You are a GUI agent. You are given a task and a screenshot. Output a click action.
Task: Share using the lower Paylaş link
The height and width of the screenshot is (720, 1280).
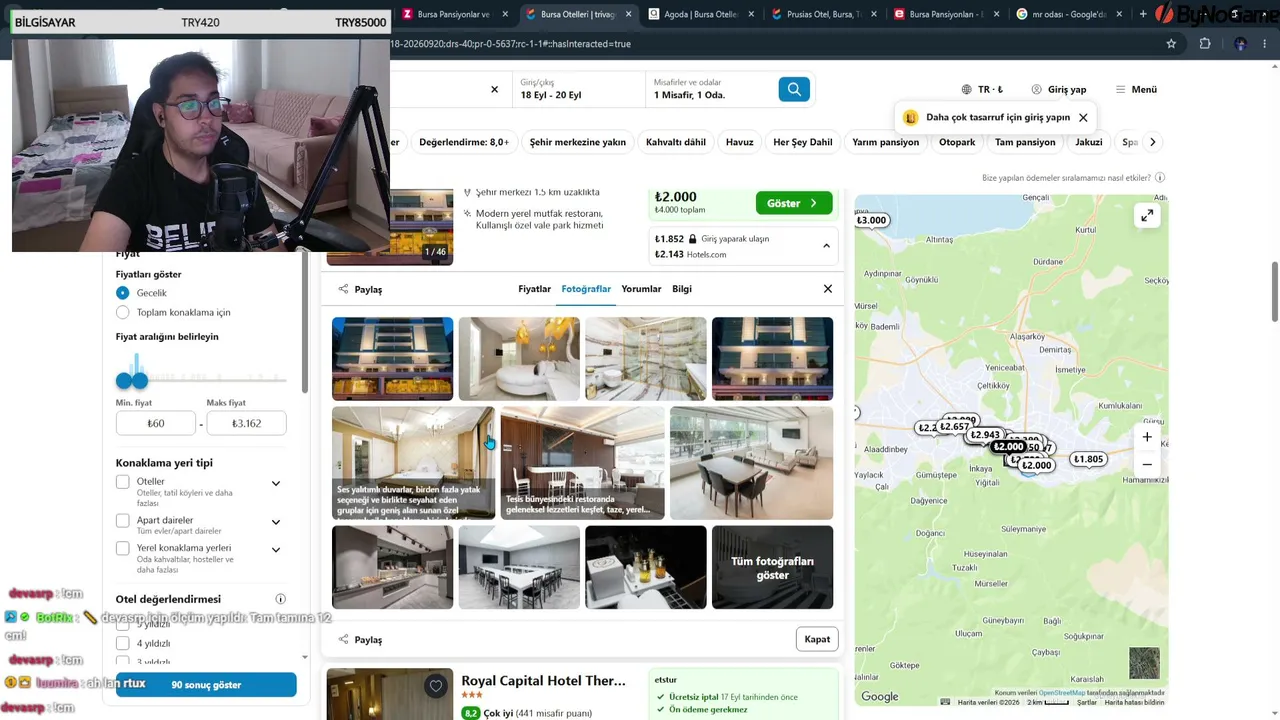pos(360,640)
